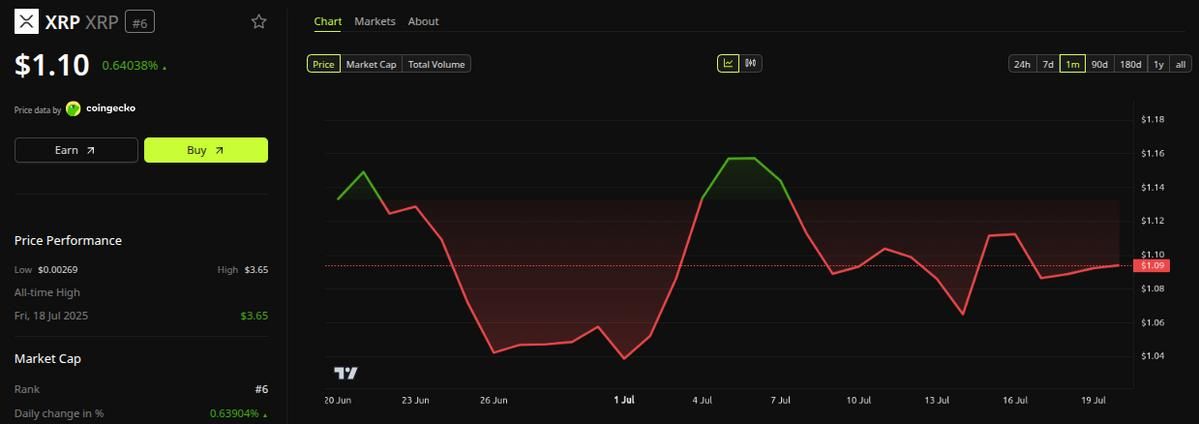The height and width of the screenshot is (424, 1199).
Task: Click the 1 Jul date label on chart axis
Action: tap(625, 400)
